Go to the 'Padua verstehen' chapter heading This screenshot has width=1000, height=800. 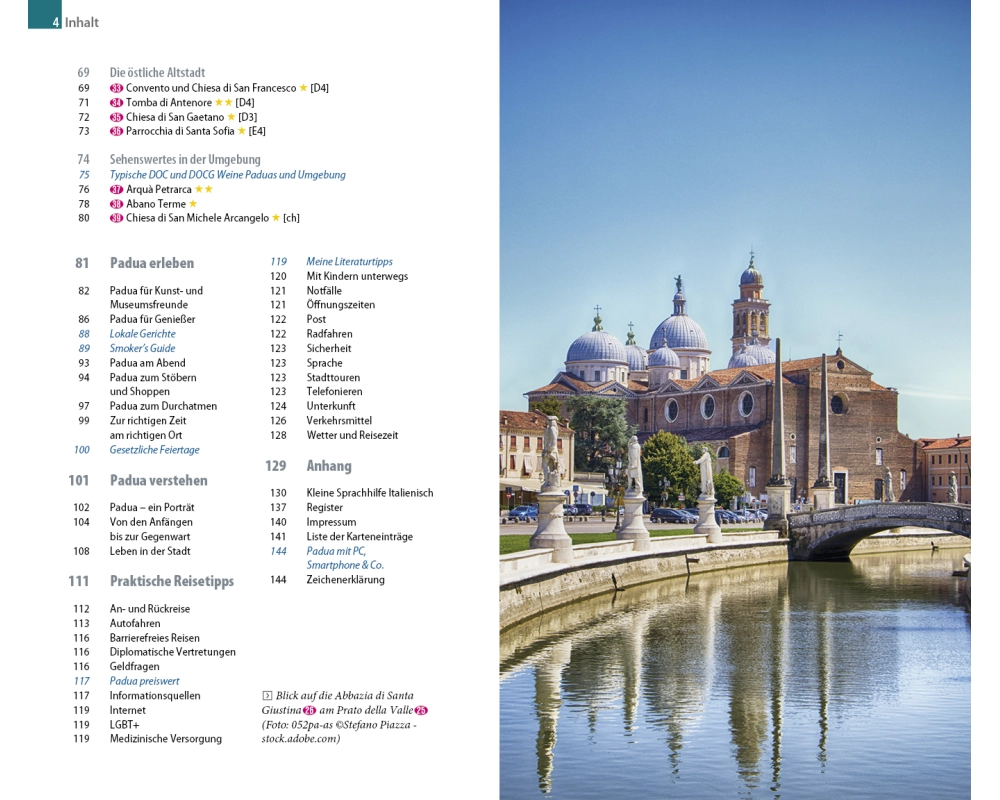pyautogui.click(x=158, y=480)
